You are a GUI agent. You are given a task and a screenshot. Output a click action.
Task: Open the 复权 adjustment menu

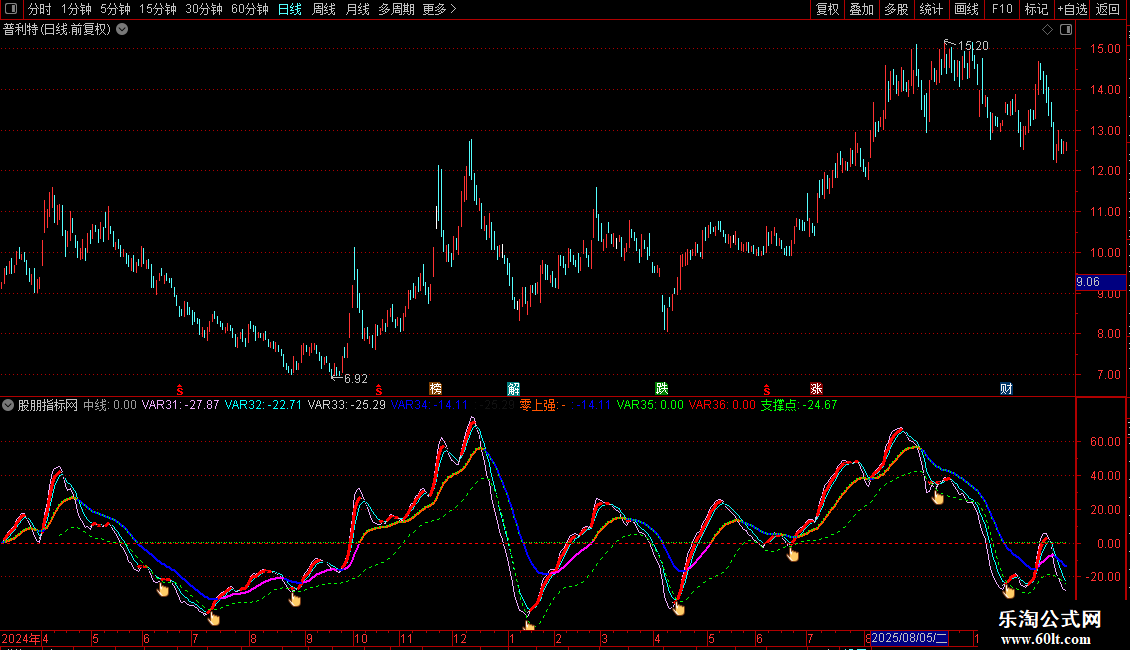(827, 9)
